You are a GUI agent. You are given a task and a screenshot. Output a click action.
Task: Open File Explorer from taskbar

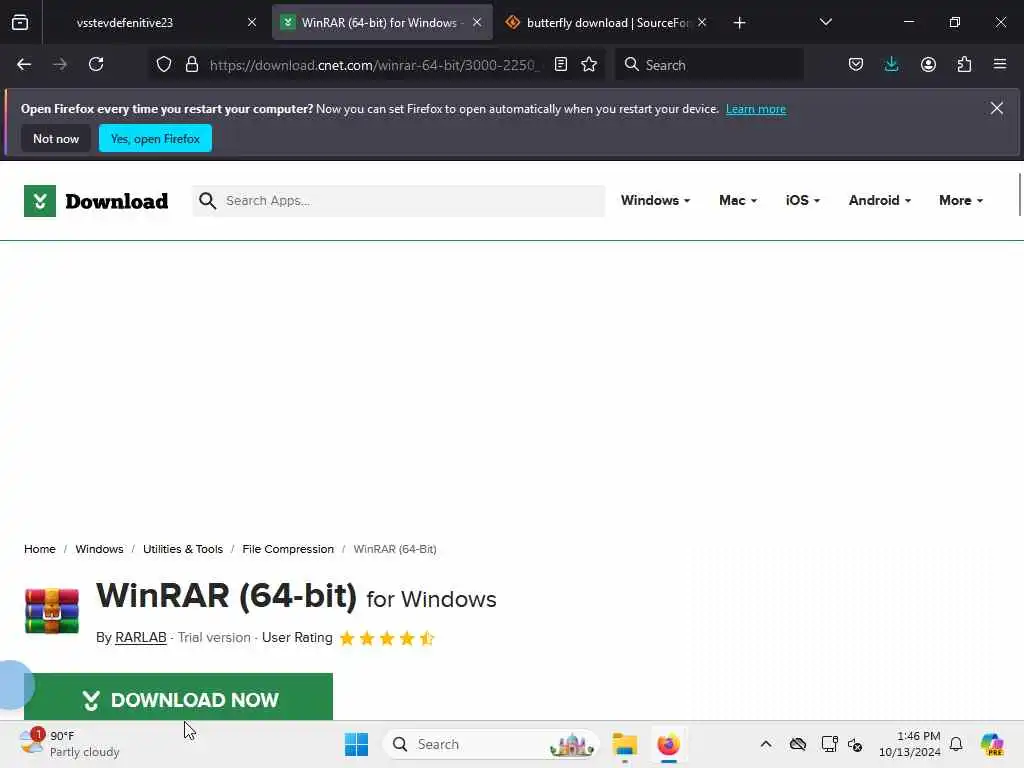pos(624,744)
